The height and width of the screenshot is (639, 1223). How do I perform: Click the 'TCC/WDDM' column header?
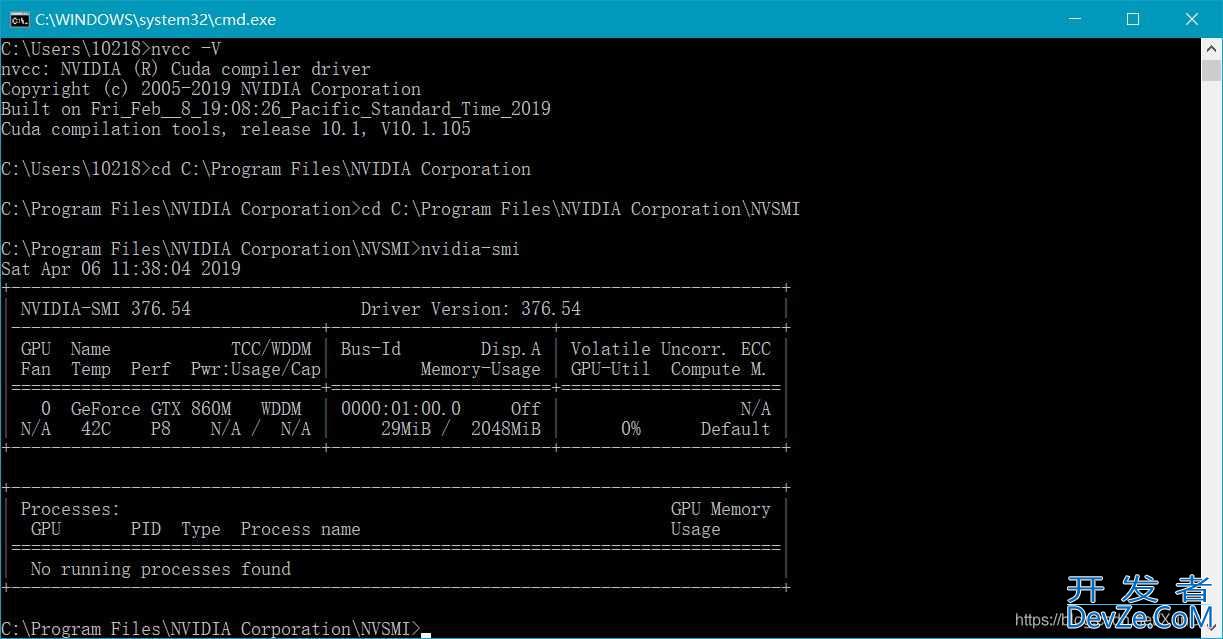pyautogui.click(x=271, y=349)
